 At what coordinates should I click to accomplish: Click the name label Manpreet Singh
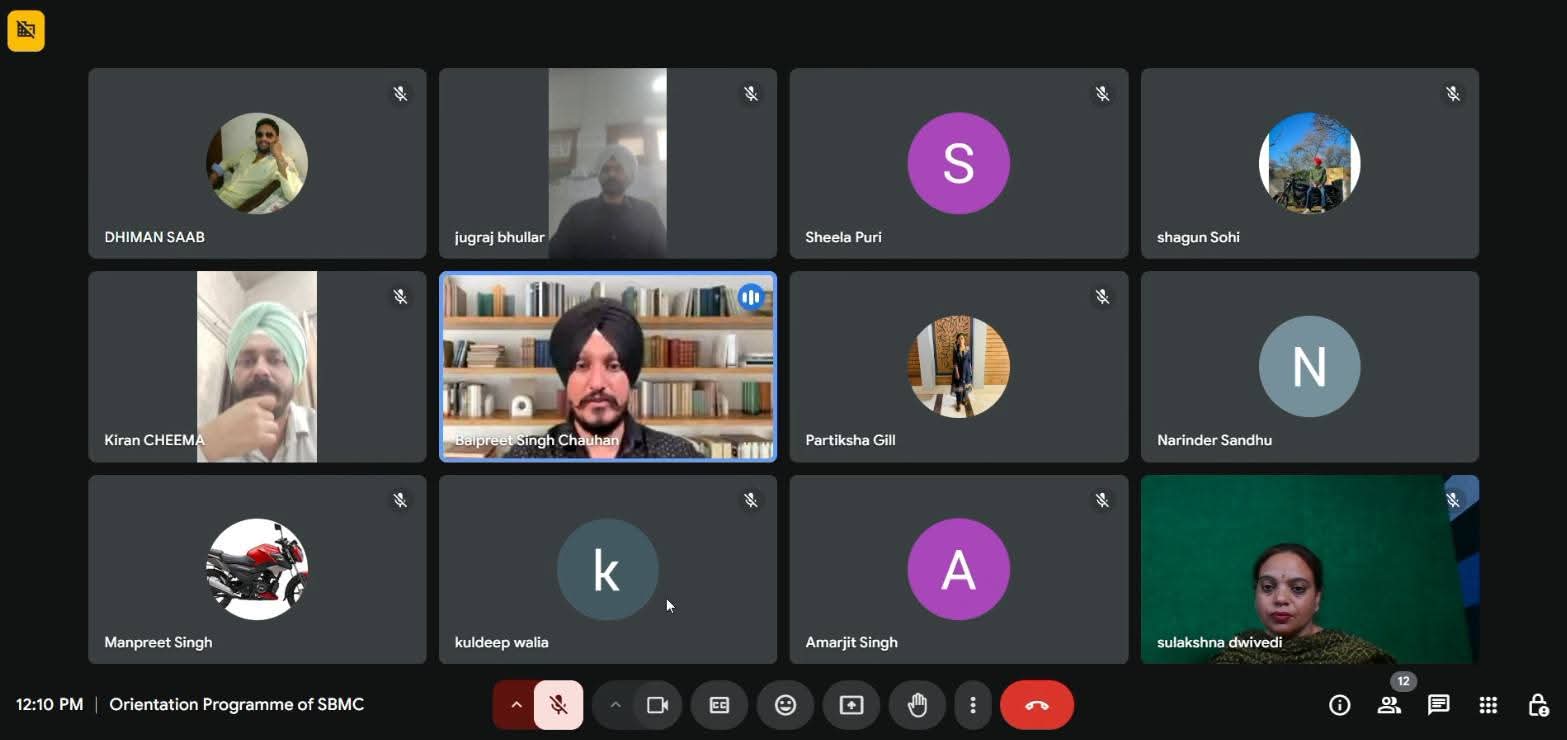click(158, 642)
